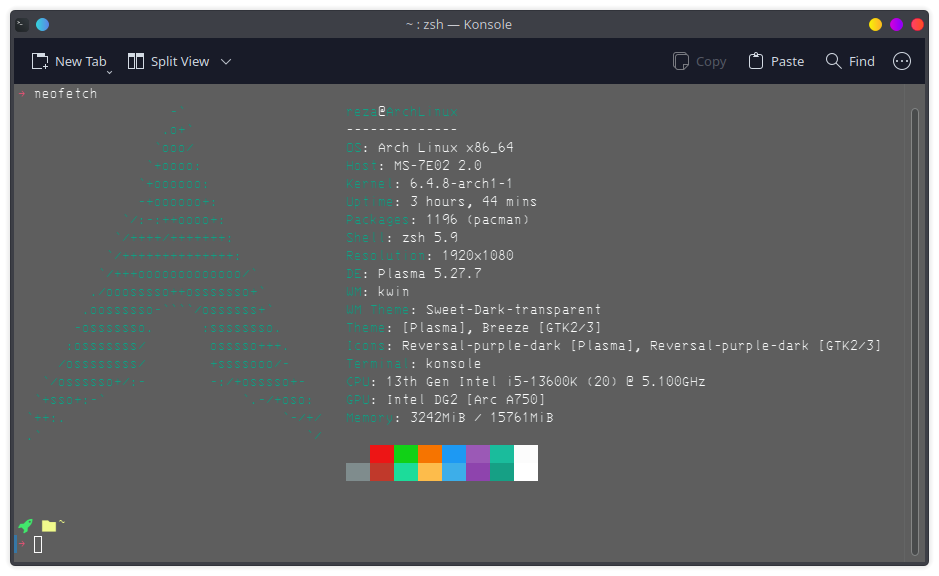The width and height of the screenshot is (939, 576).
Task: Click the '3 hours, 44 mins' uptime
Action: 474,202
